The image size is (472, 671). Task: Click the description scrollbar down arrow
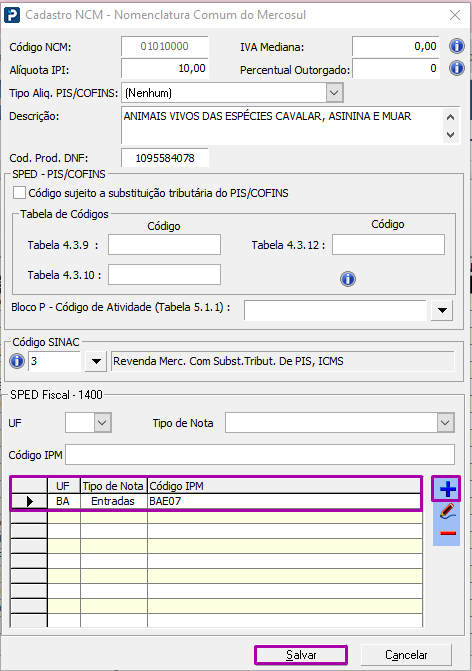[450, 134]
